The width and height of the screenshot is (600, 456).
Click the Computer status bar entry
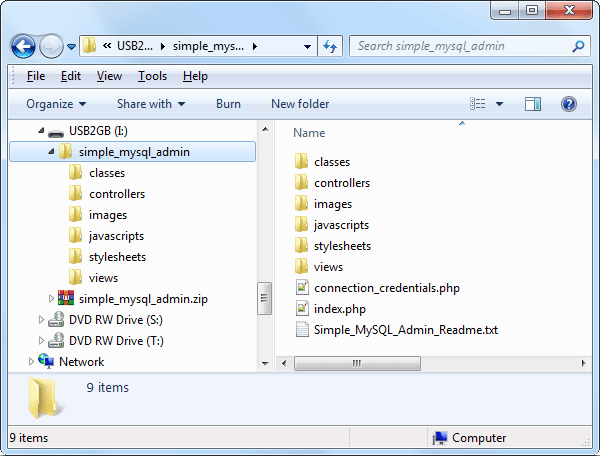tap(470, 438)
